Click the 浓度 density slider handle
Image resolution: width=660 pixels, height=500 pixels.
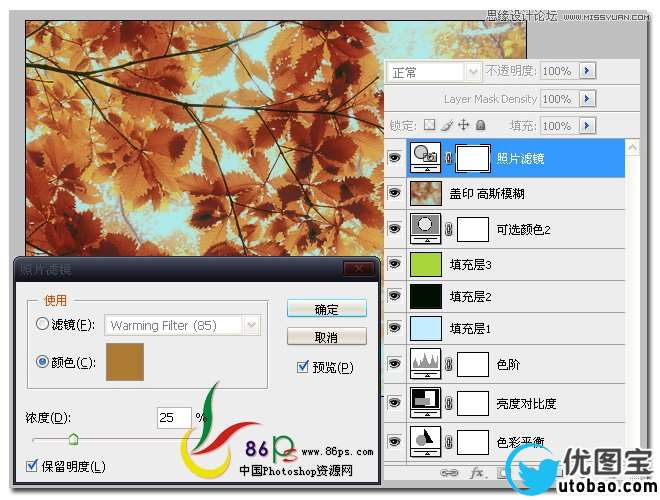73,439
